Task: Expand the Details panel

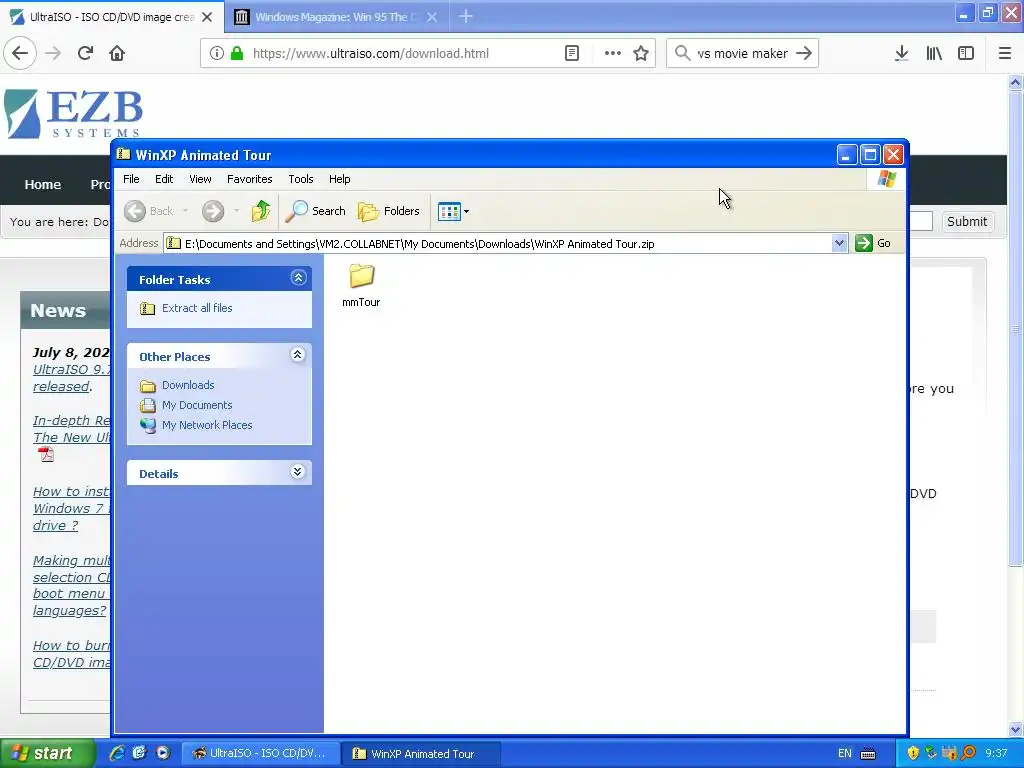Action: [x=298, y=472]
